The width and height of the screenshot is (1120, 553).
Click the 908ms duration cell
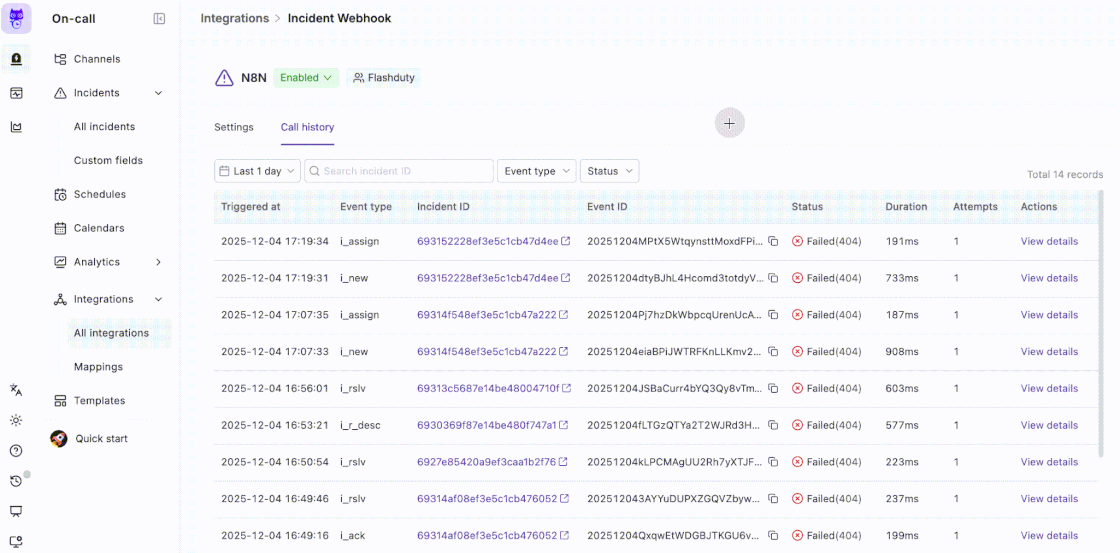click(902, 352)
